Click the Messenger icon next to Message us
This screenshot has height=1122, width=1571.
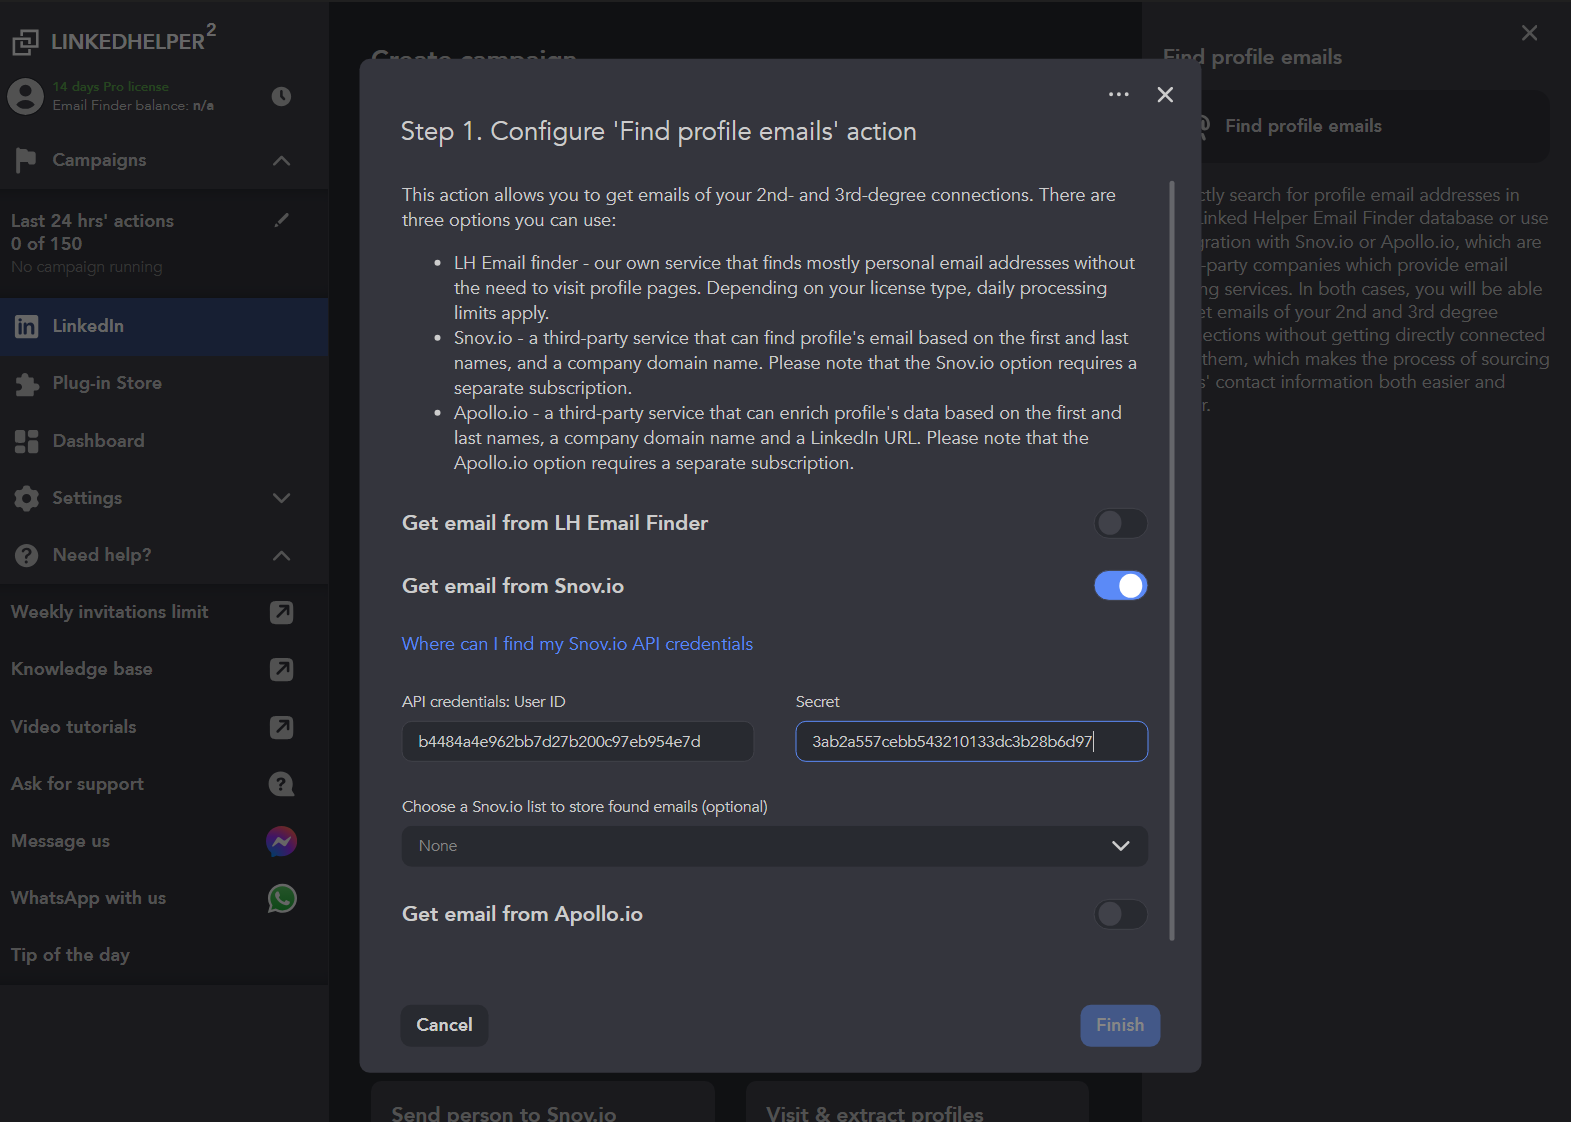tap(282, 841)
